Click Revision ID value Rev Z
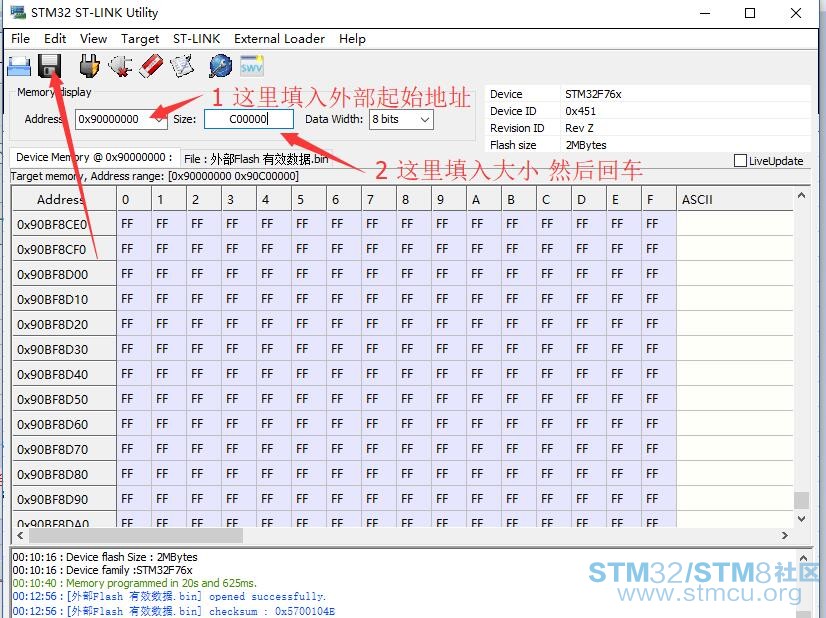Screen dimensions: 826x618 (x=579, y=128)
